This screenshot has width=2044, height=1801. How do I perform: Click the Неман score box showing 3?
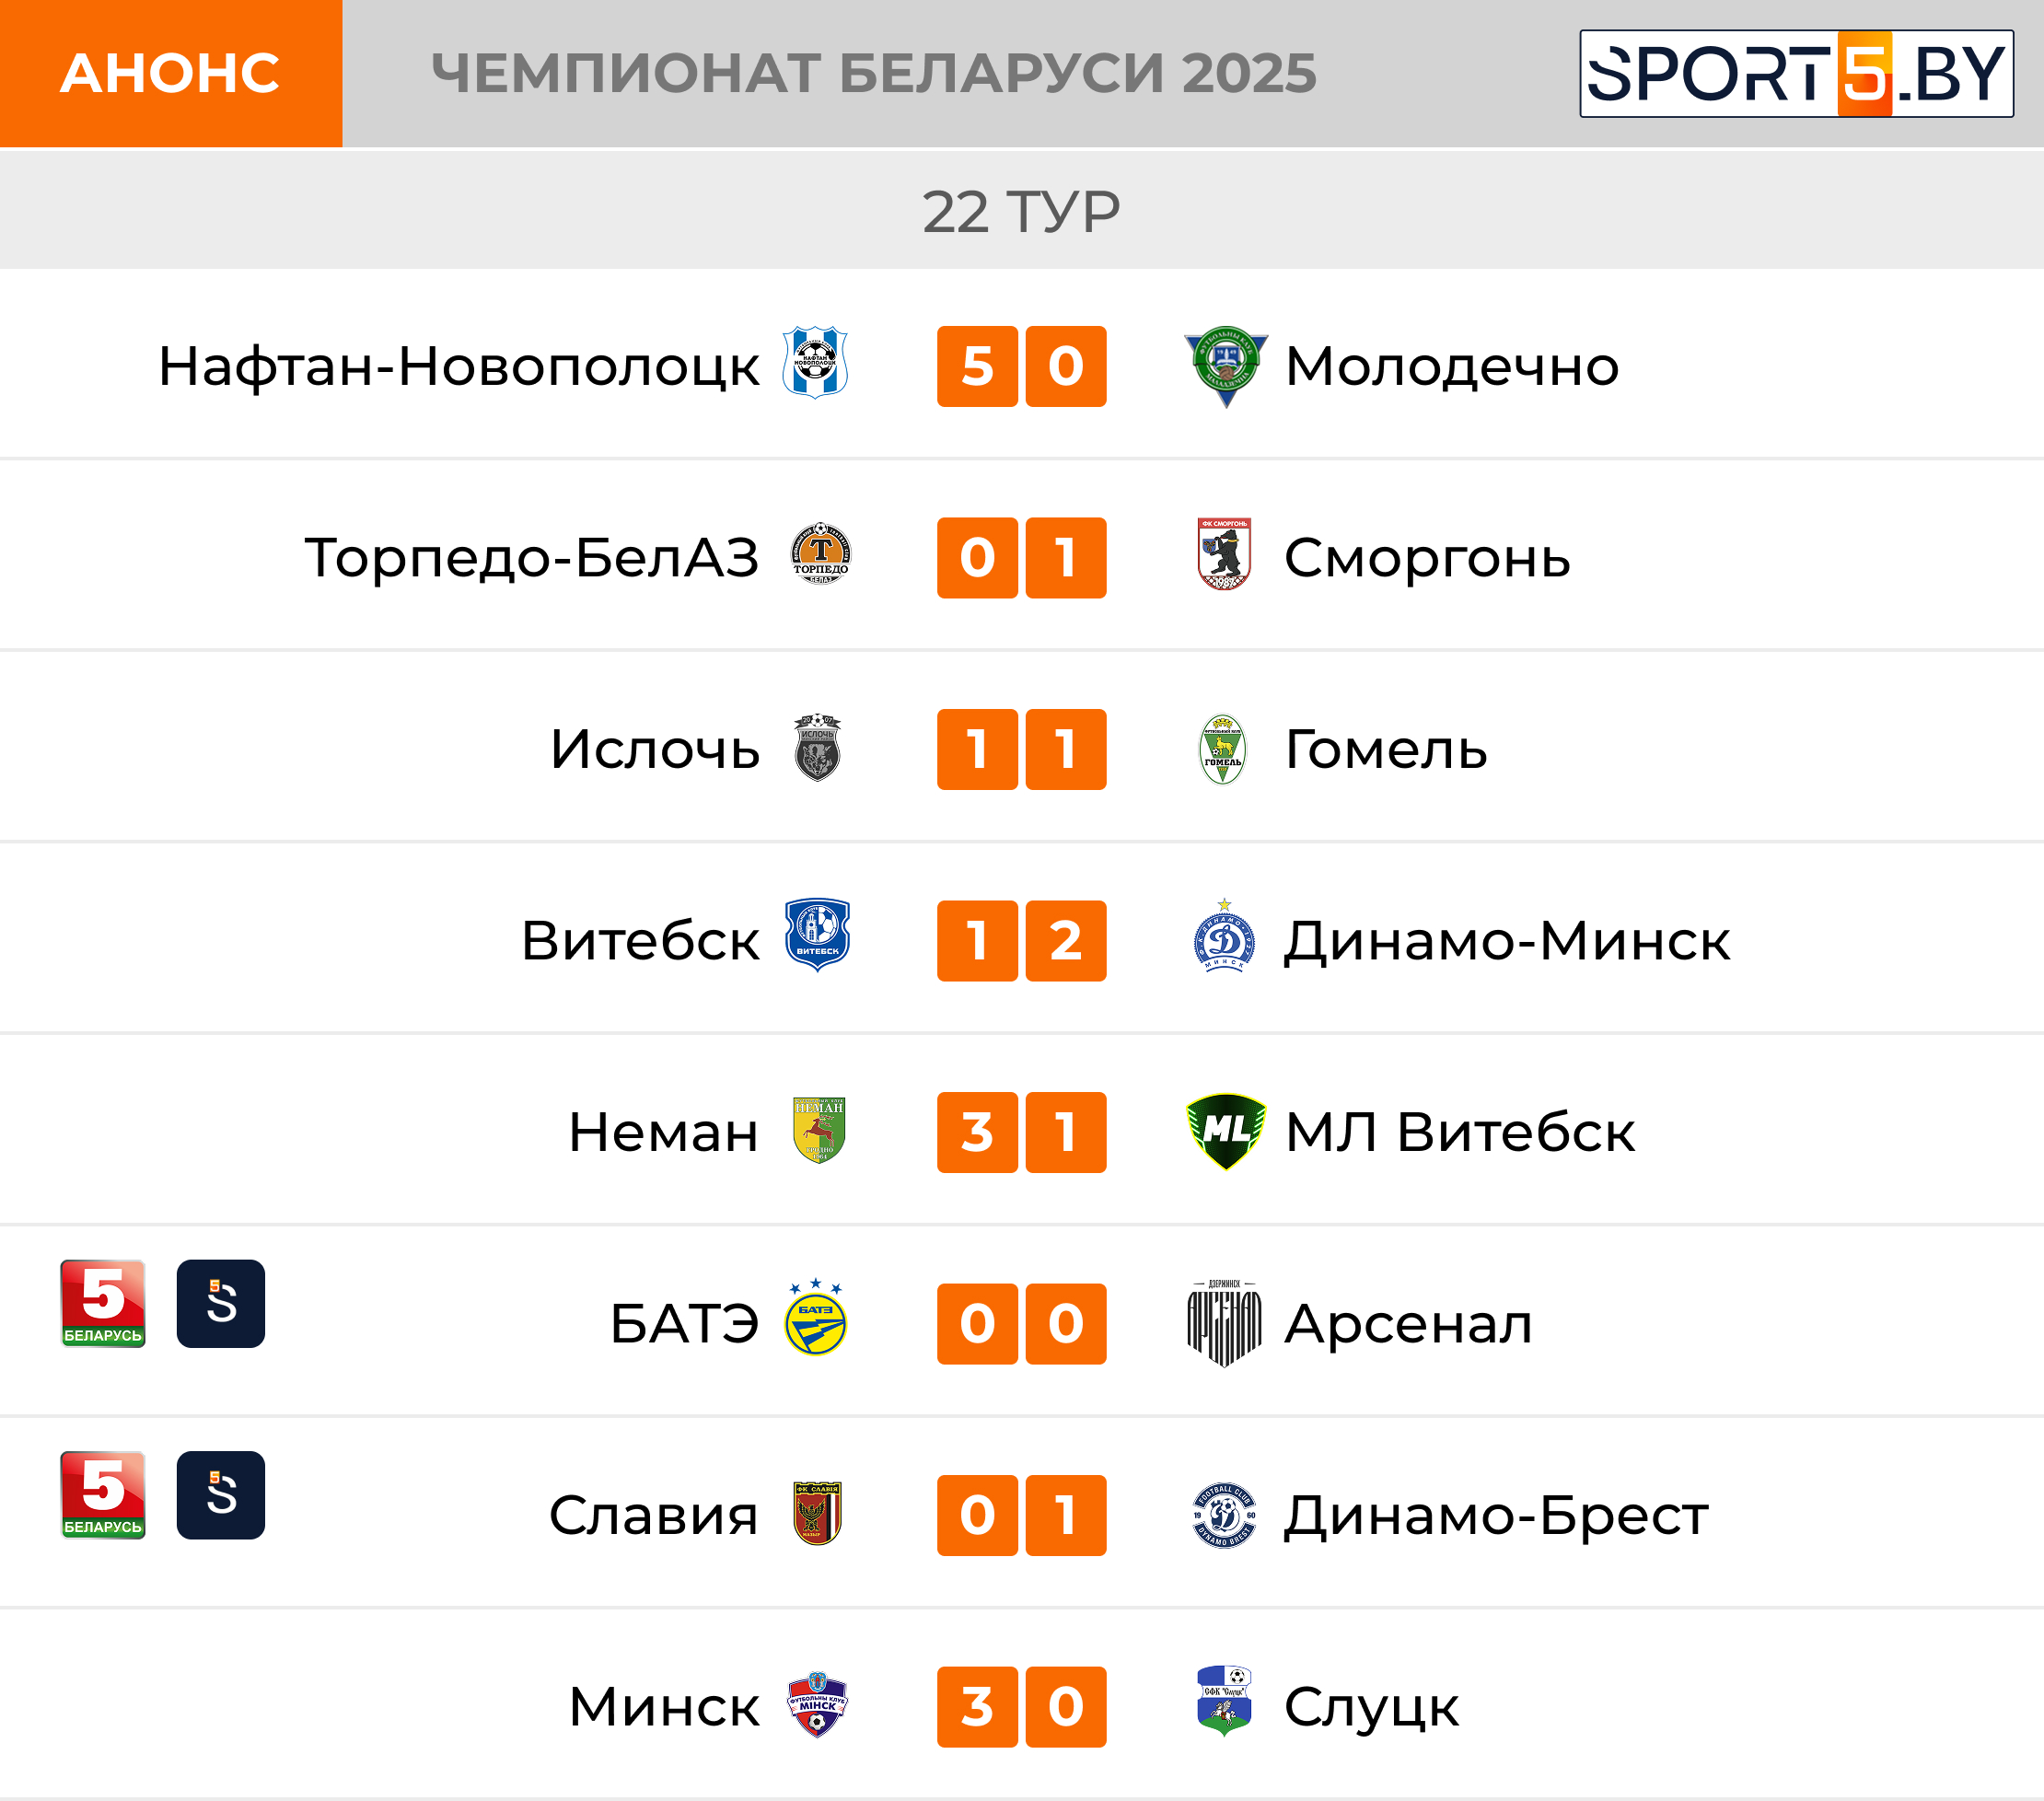977,1132
